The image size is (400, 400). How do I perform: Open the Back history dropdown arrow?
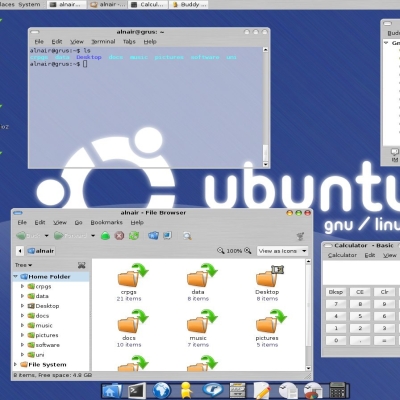pos(46,236)
